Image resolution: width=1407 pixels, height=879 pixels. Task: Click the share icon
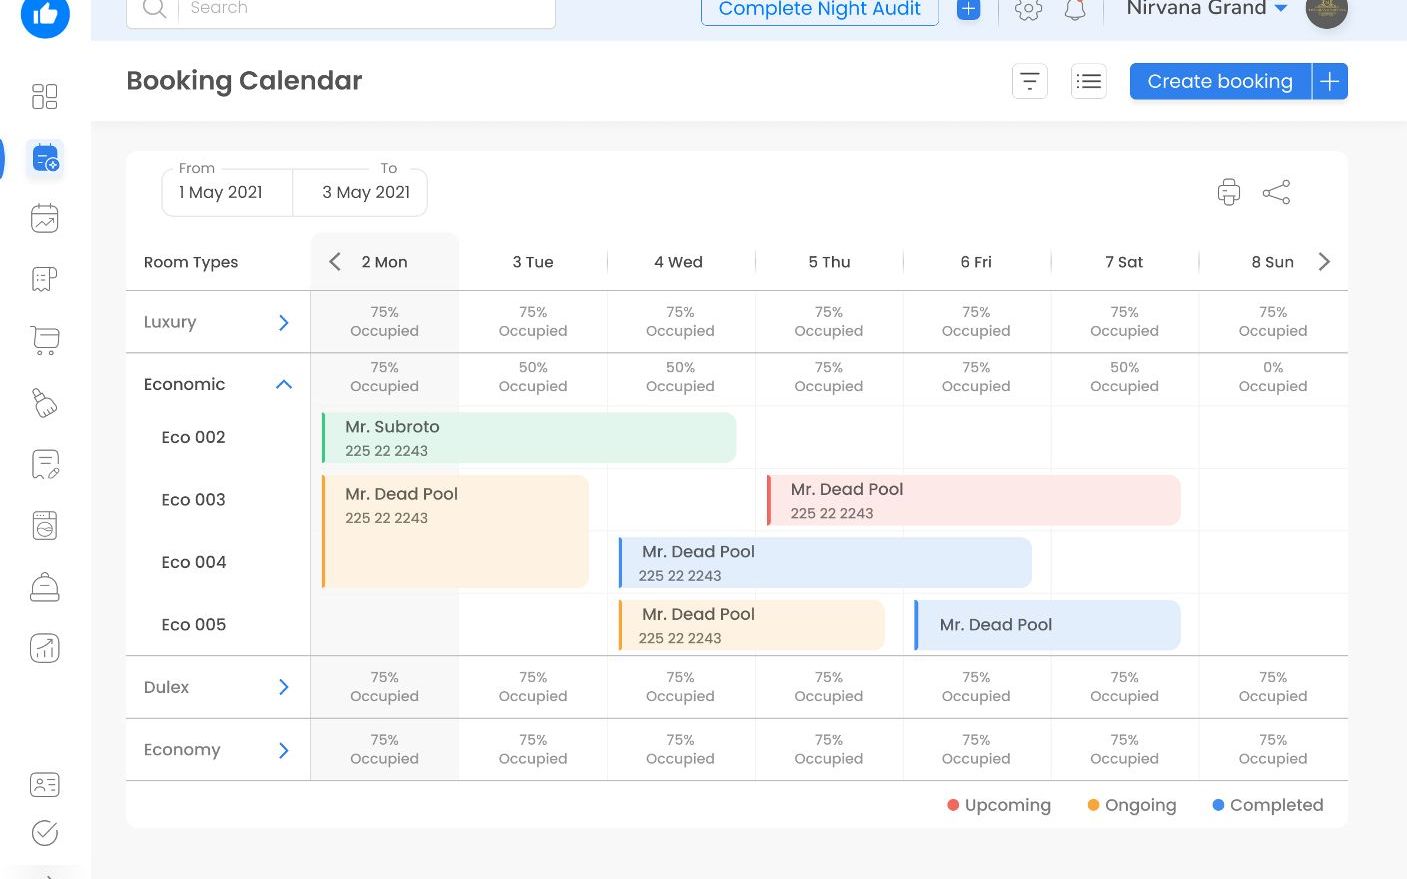point(1276,192)
